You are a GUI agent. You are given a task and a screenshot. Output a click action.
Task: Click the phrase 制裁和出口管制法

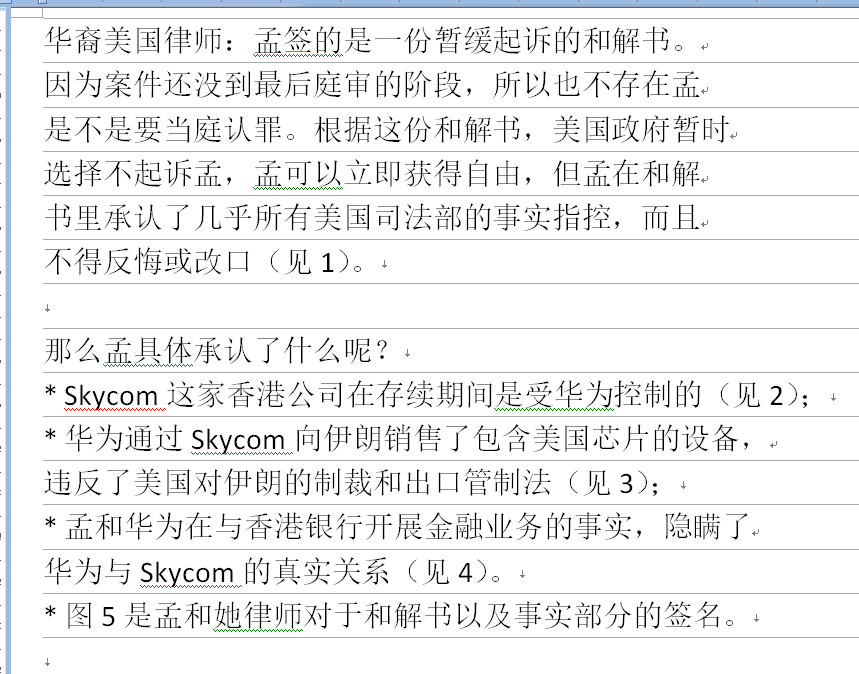(432, 483)
